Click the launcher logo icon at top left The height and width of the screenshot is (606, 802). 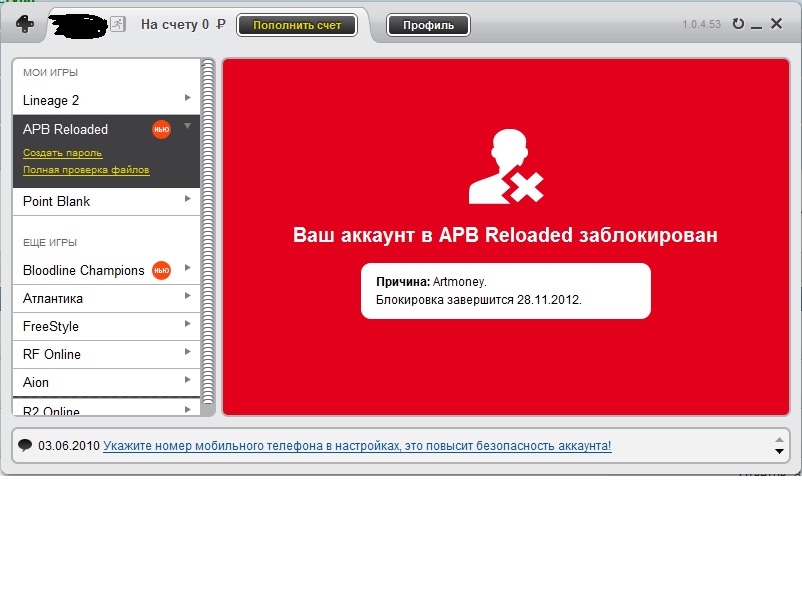point(25,24)
